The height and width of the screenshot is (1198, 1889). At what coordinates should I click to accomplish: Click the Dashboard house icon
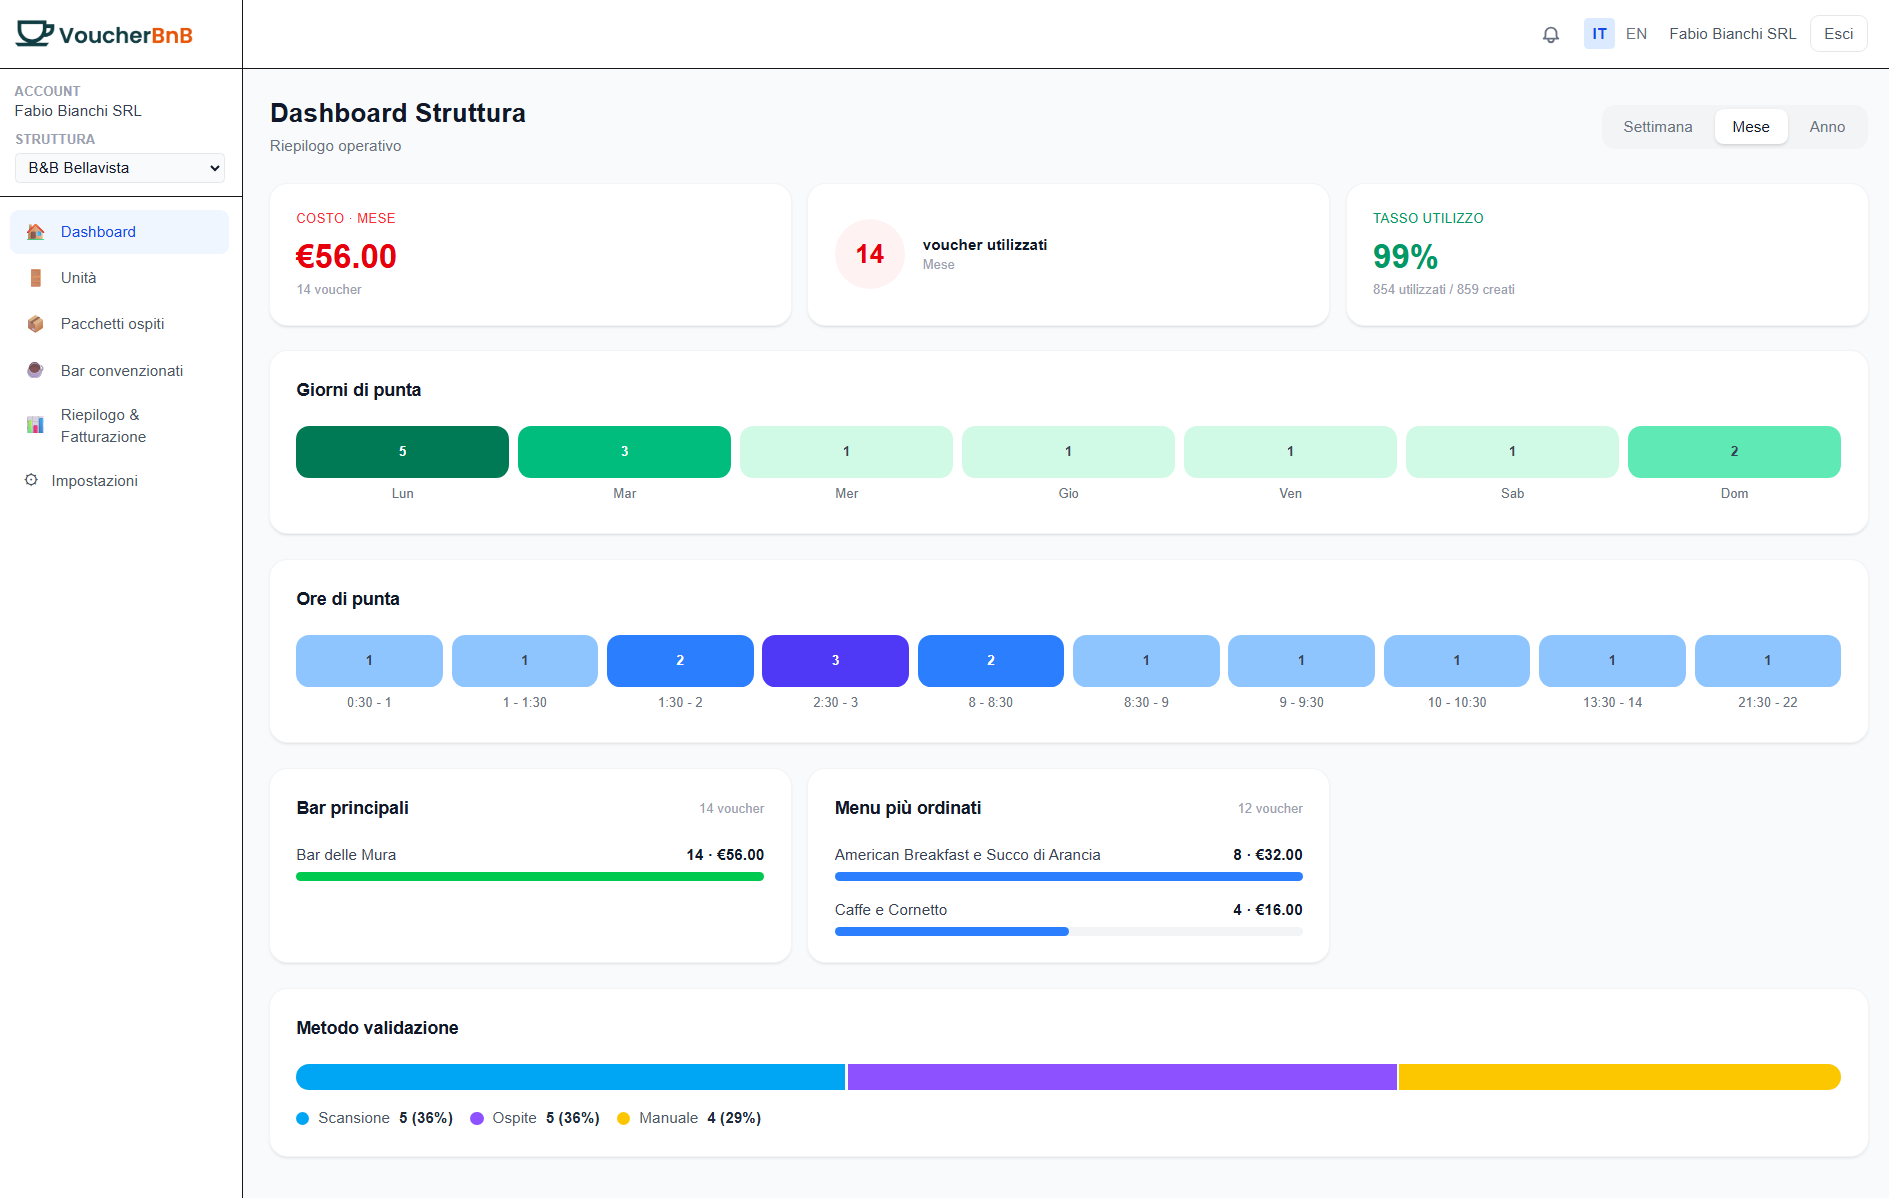[x=36, y=232]
